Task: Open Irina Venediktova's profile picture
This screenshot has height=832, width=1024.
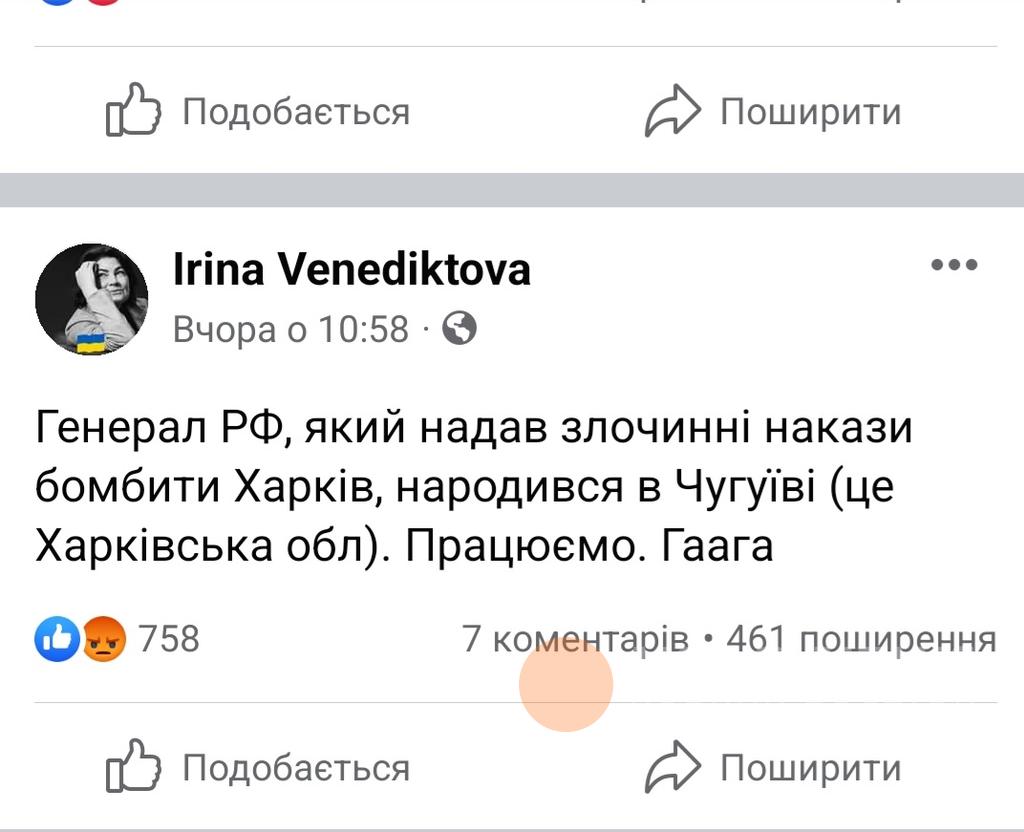Action: coord(91,299)
